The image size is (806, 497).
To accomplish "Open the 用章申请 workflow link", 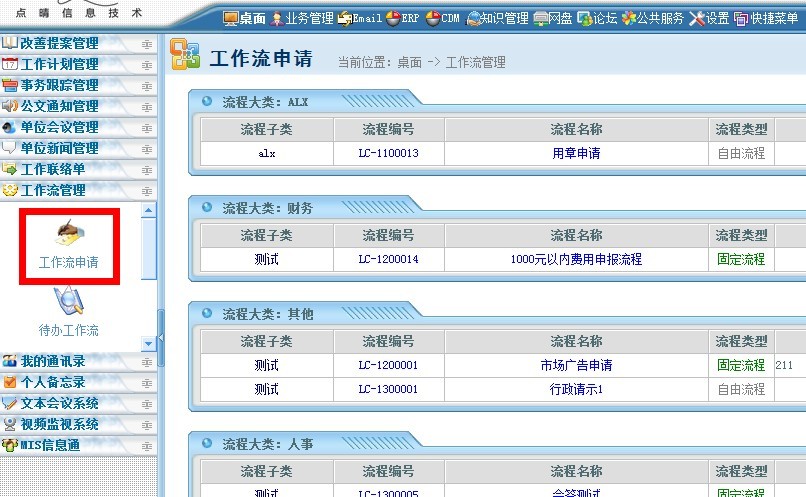I will click(576, 154).
